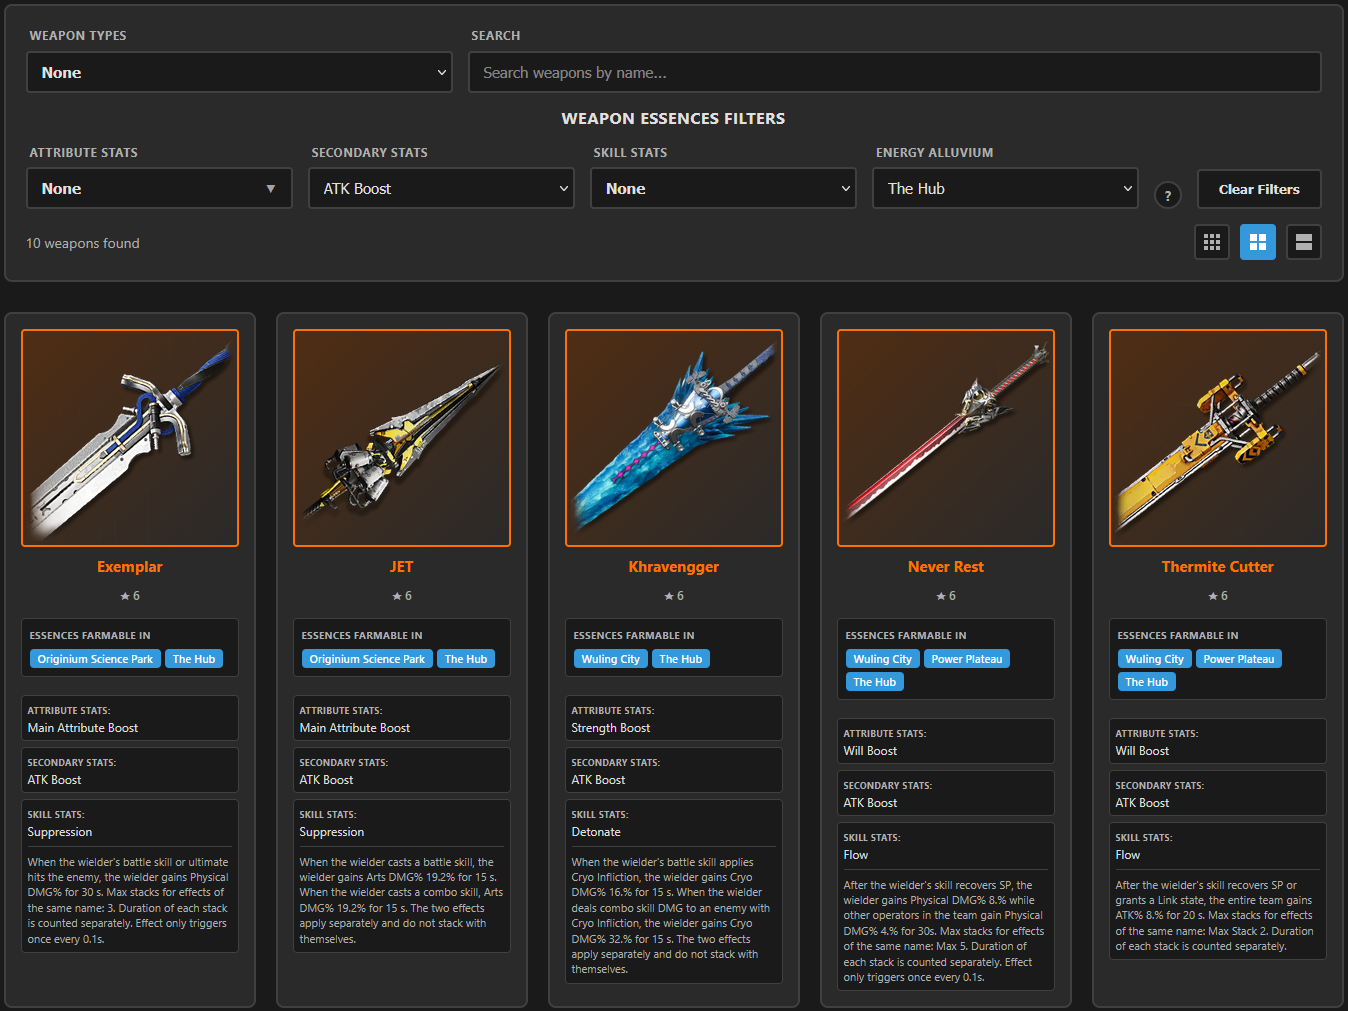
Task: Open the Attribute Stats dropdown
Action: coord(159,188)
